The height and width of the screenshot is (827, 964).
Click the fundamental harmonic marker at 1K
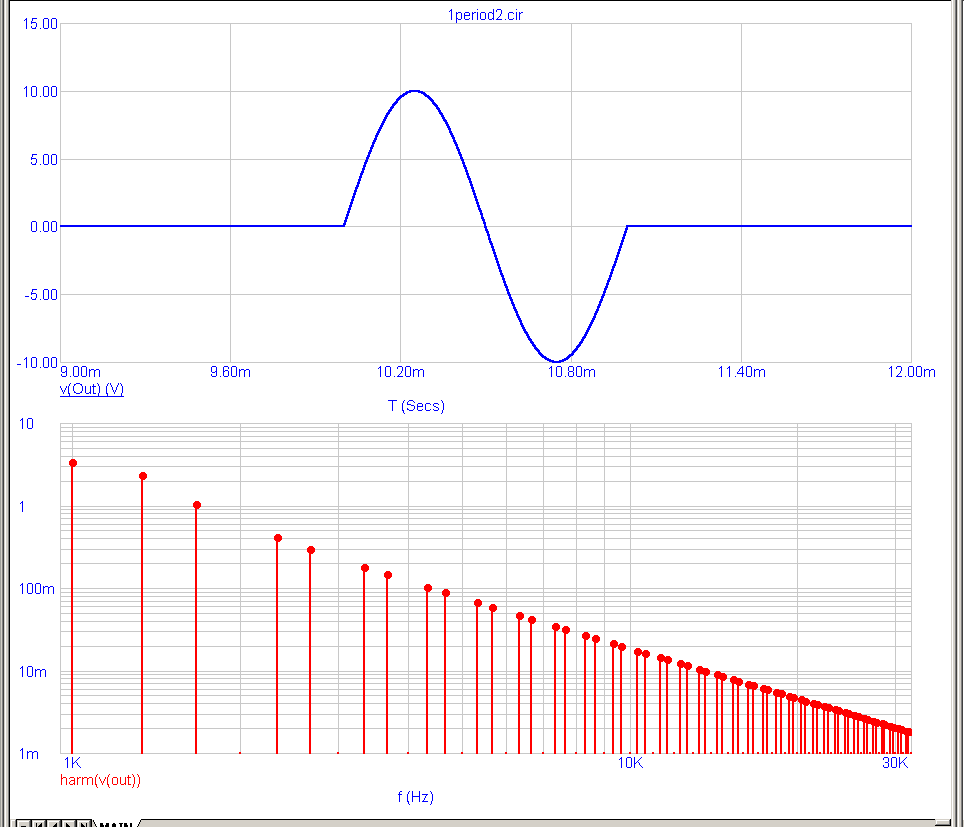point(73,463)
